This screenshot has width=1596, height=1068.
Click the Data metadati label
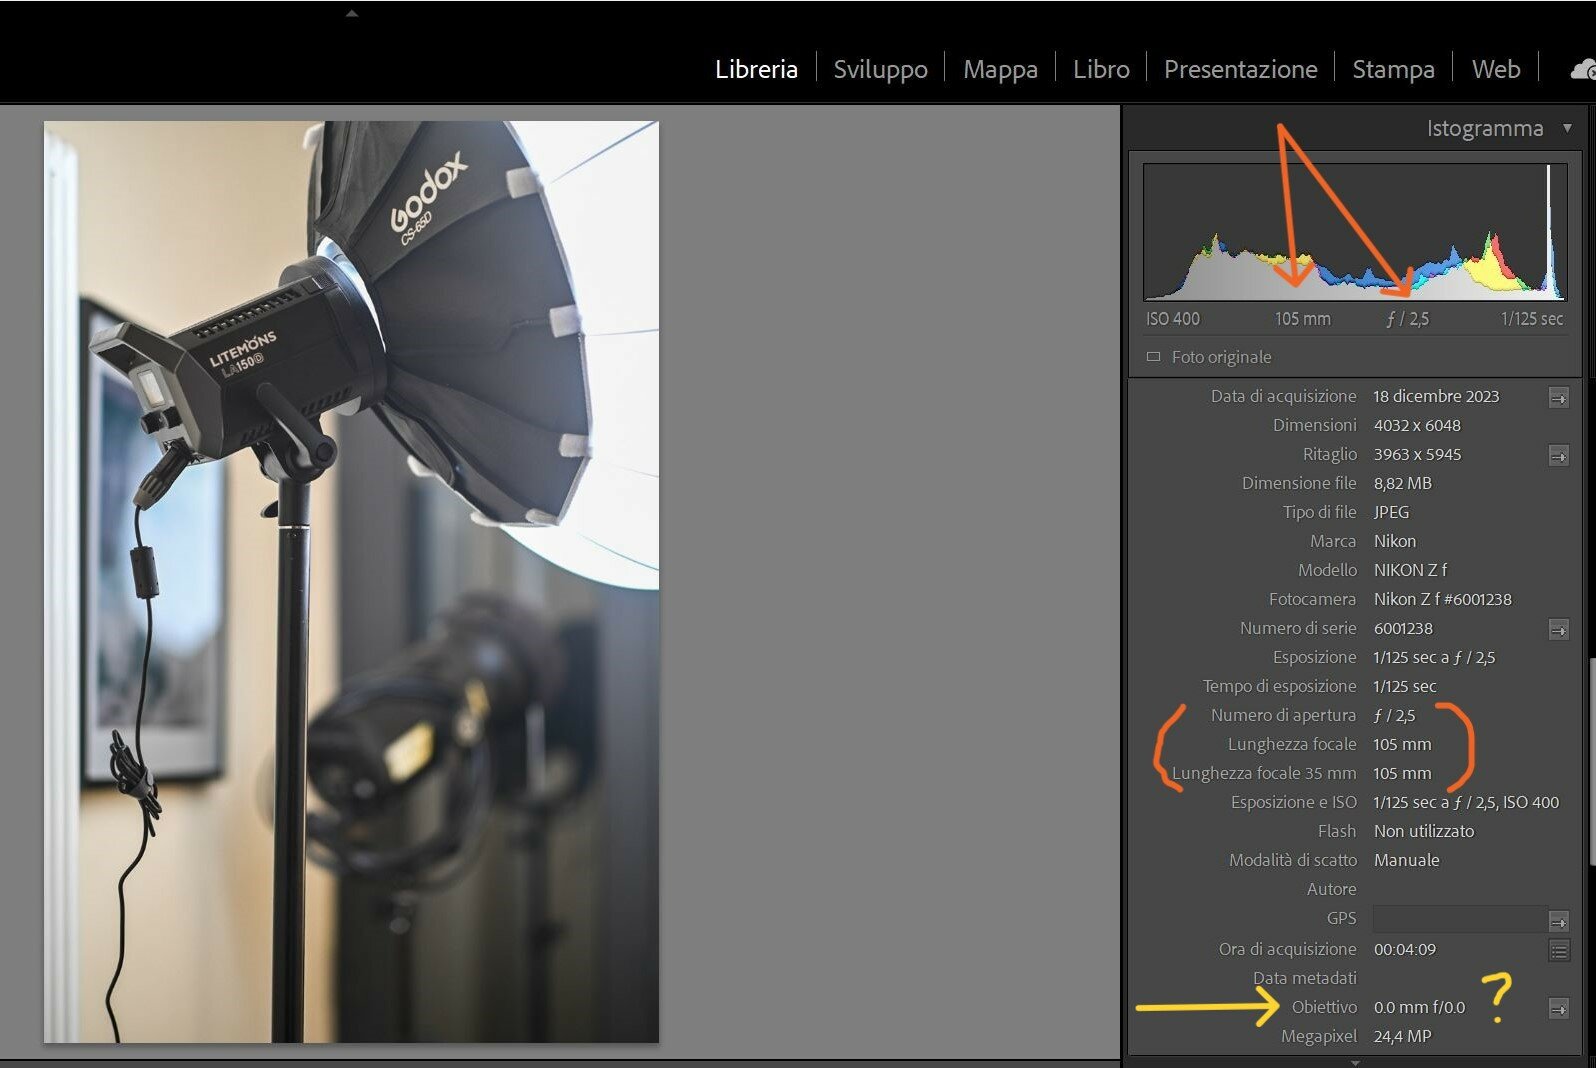pyautogui.click(x=1304, y=978)
